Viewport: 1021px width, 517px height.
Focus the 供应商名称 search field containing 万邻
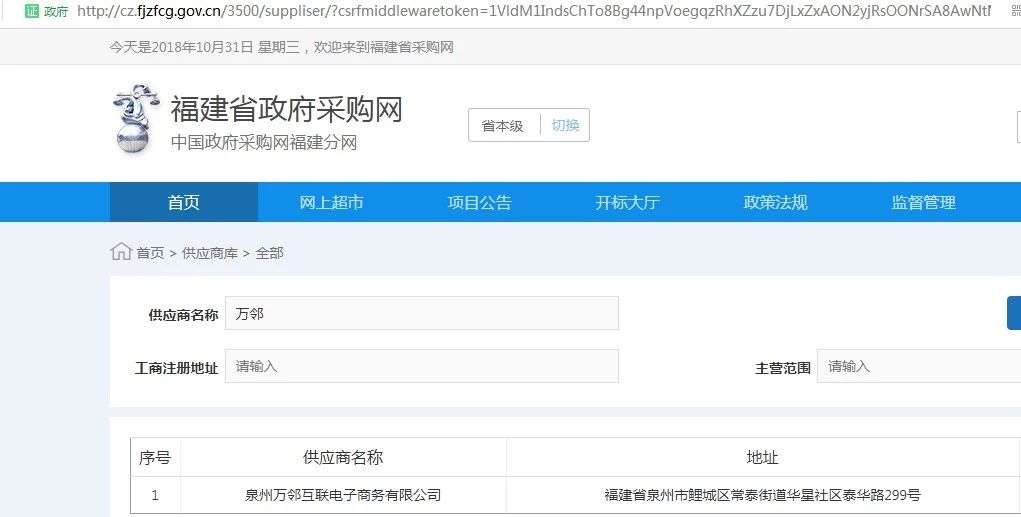[x=422, y=313]
